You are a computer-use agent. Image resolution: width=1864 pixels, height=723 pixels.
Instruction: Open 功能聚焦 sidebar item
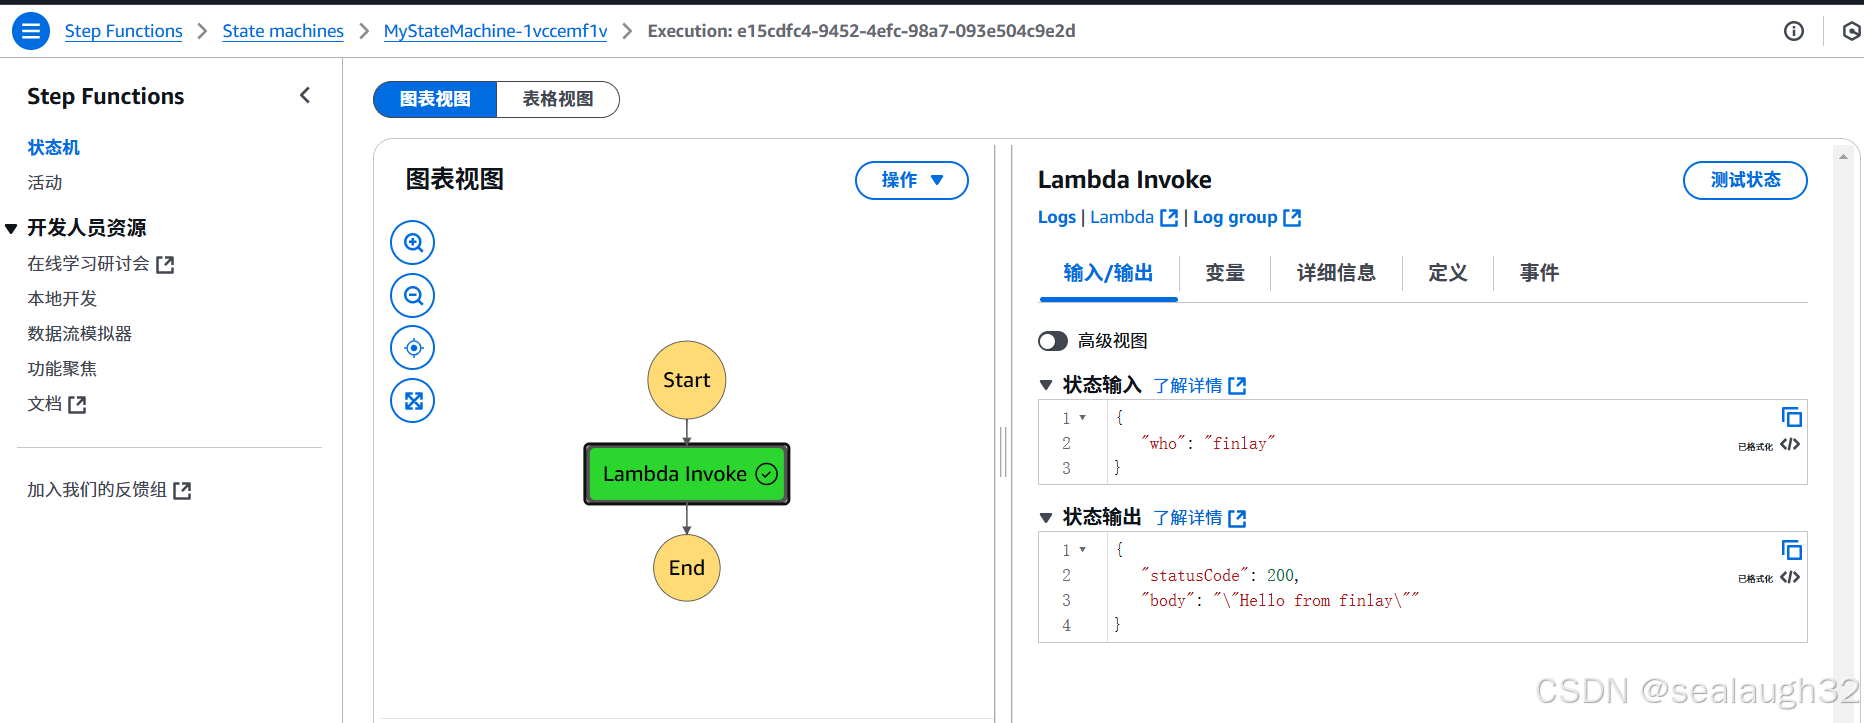click(62, 369)
